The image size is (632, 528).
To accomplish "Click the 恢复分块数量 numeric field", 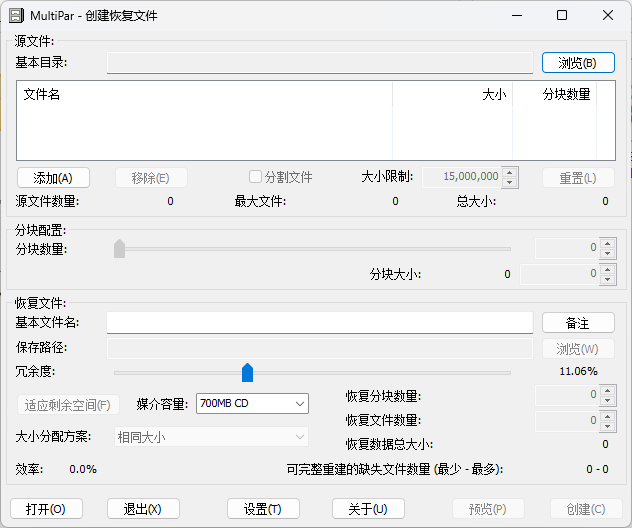I will point(567,395).
